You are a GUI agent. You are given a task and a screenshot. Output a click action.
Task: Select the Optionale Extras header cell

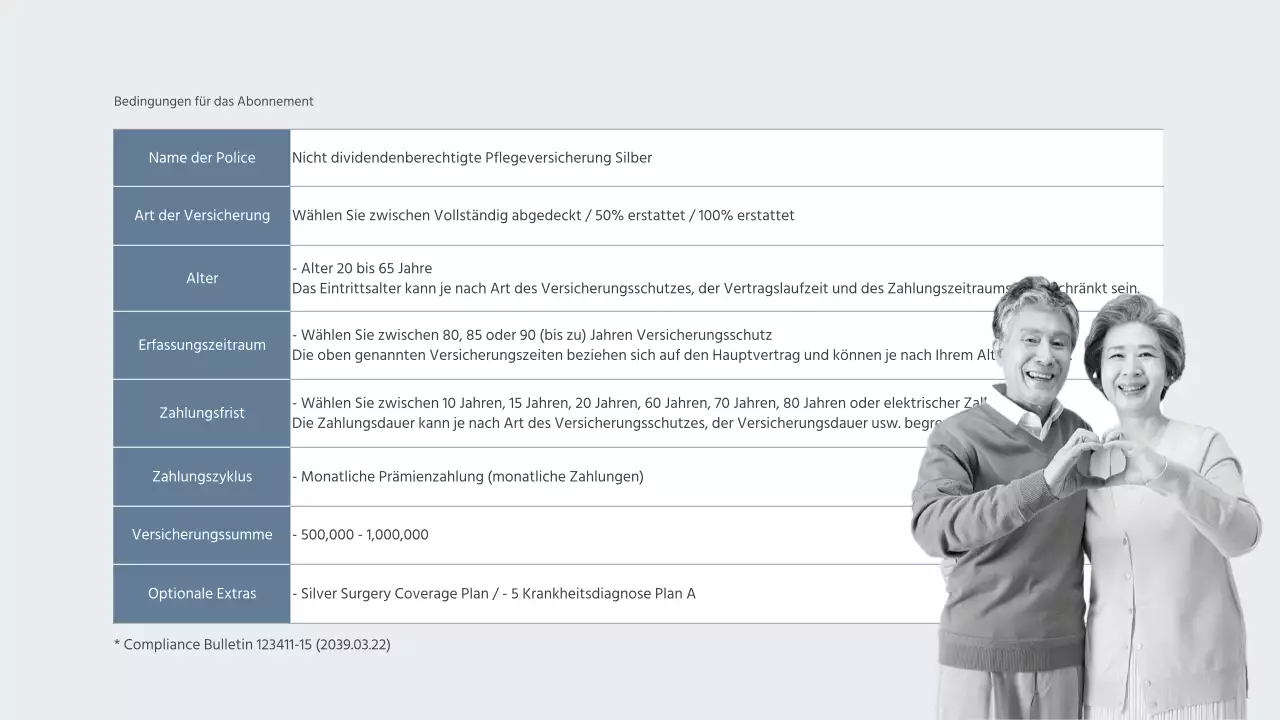pyautogui.click(x=201, y=593)
